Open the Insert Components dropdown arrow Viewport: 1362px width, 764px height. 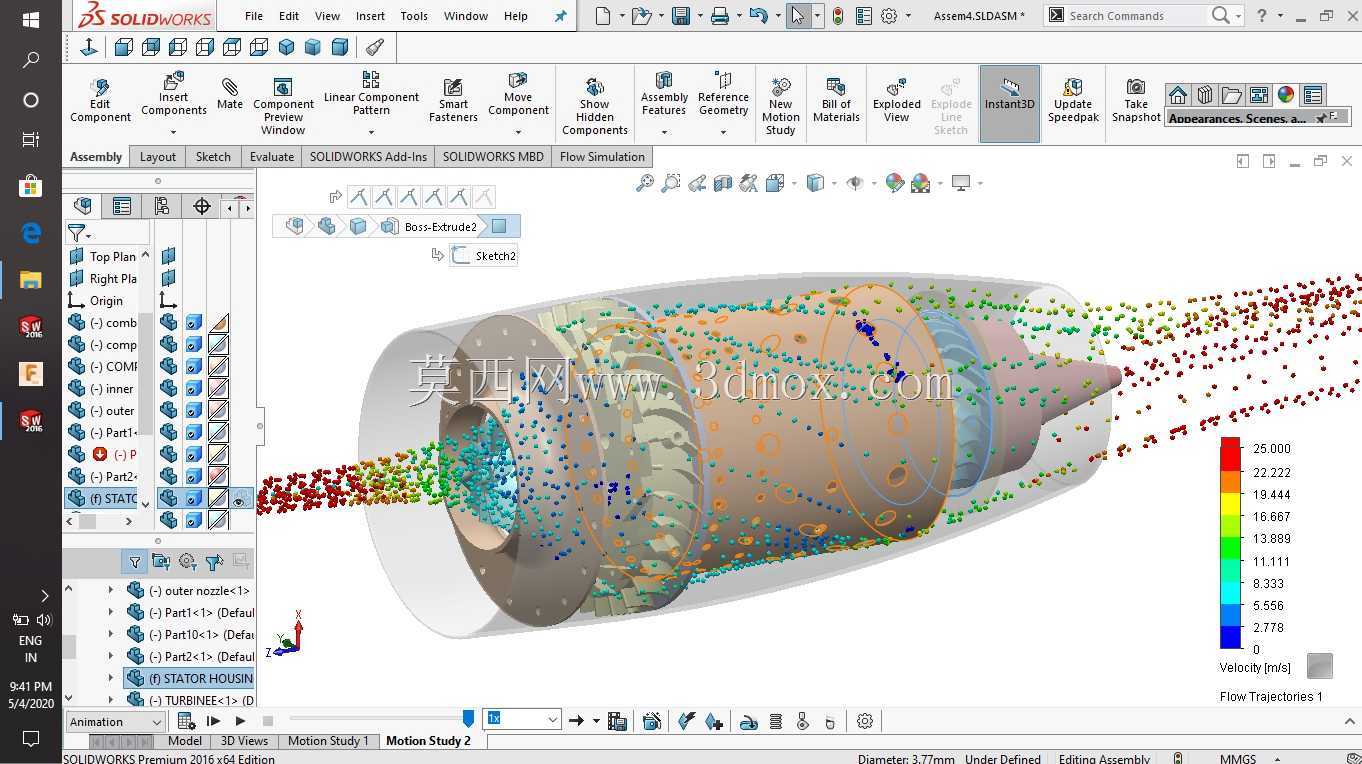pos(173,131)
